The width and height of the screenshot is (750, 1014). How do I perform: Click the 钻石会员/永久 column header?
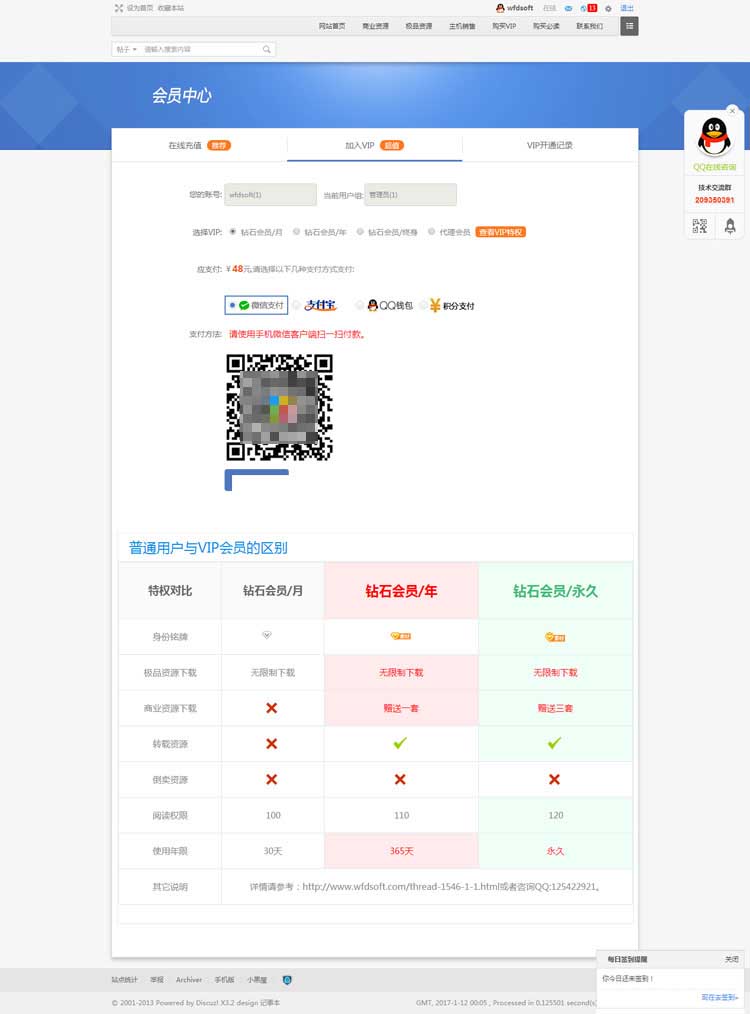(x=555, y=590)
